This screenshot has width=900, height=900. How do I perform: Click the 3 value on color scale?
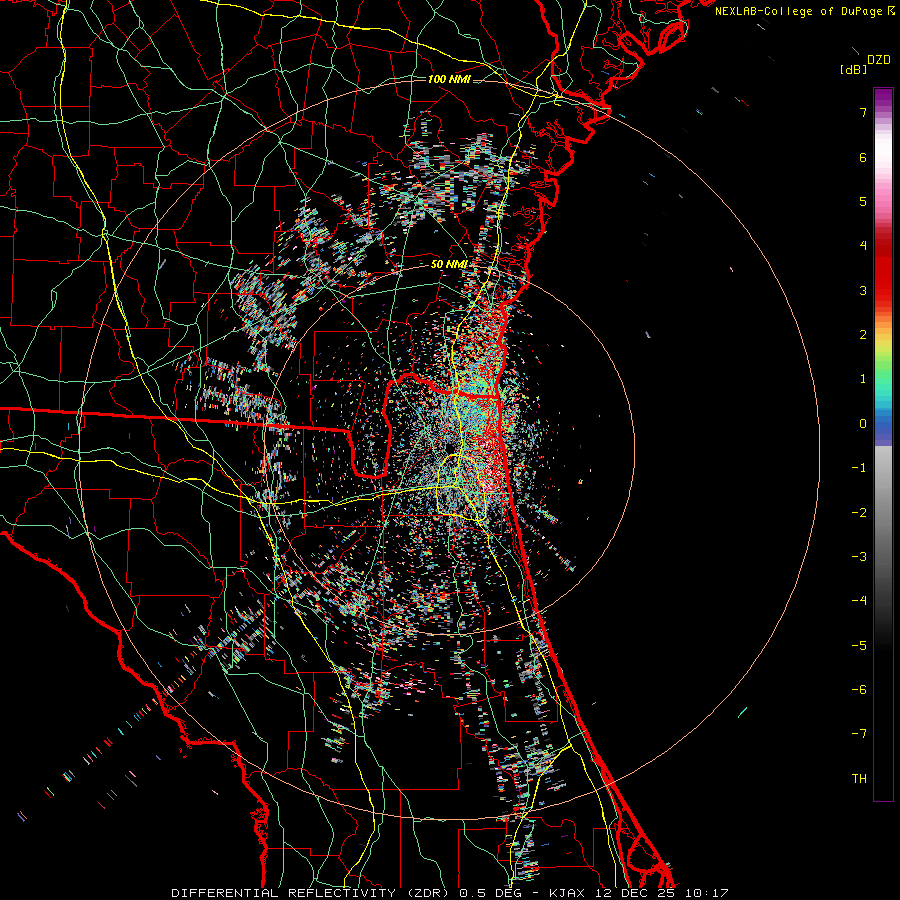click(x=863, y=290)
